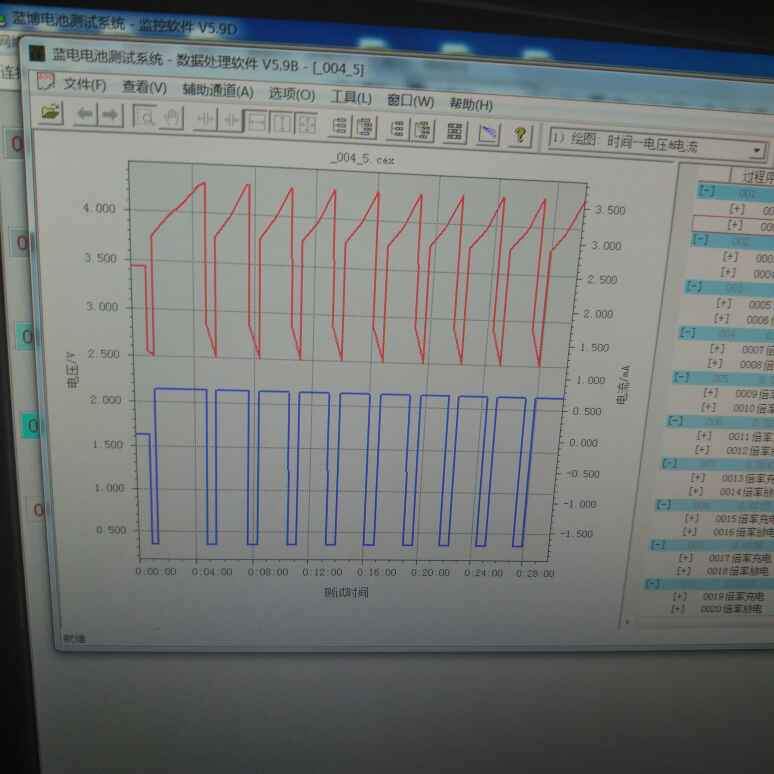774x774 pixels.
Task: Click the horizontal-split layout icon
Action: 256,122
